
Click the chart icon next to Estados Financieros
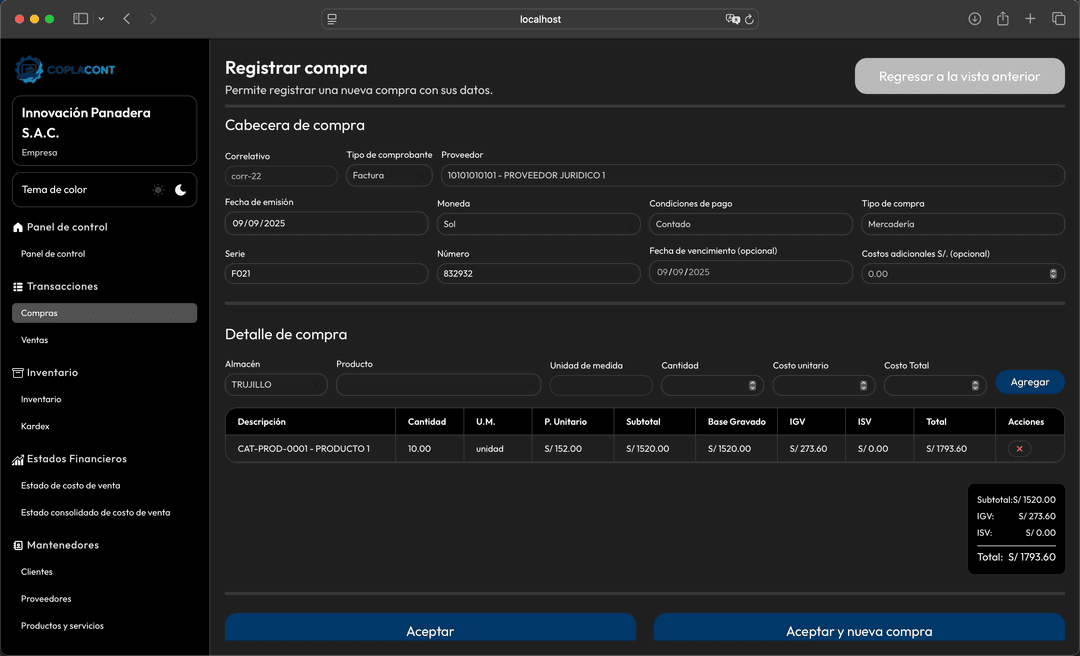pyautogui.click(x=16, y=459)
